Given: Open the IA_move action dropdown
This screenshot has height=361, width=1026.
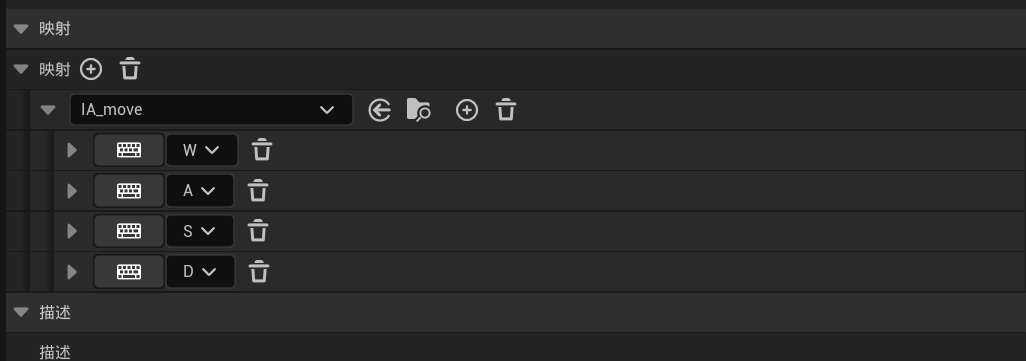Looking at the screenshot, I should click(x=211, y=110).
